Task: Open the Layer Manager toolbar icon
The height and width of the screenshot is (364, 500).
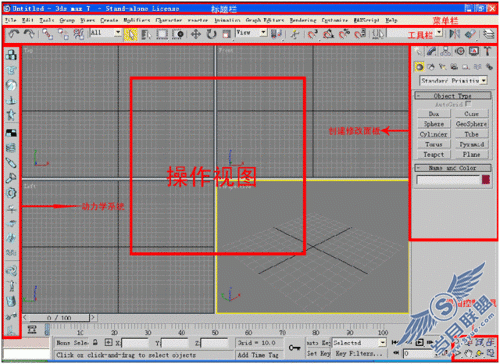Action: click(x=489, y=34)
